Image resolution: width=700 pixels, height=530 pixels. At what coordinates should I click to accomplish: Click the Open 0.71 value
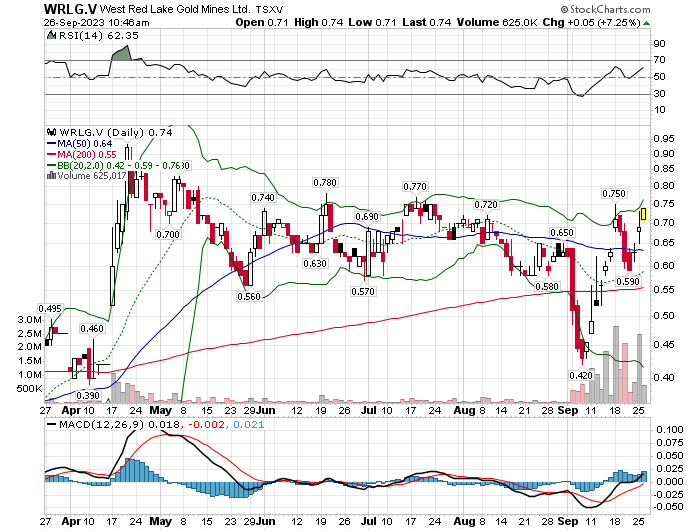[262, 22]
